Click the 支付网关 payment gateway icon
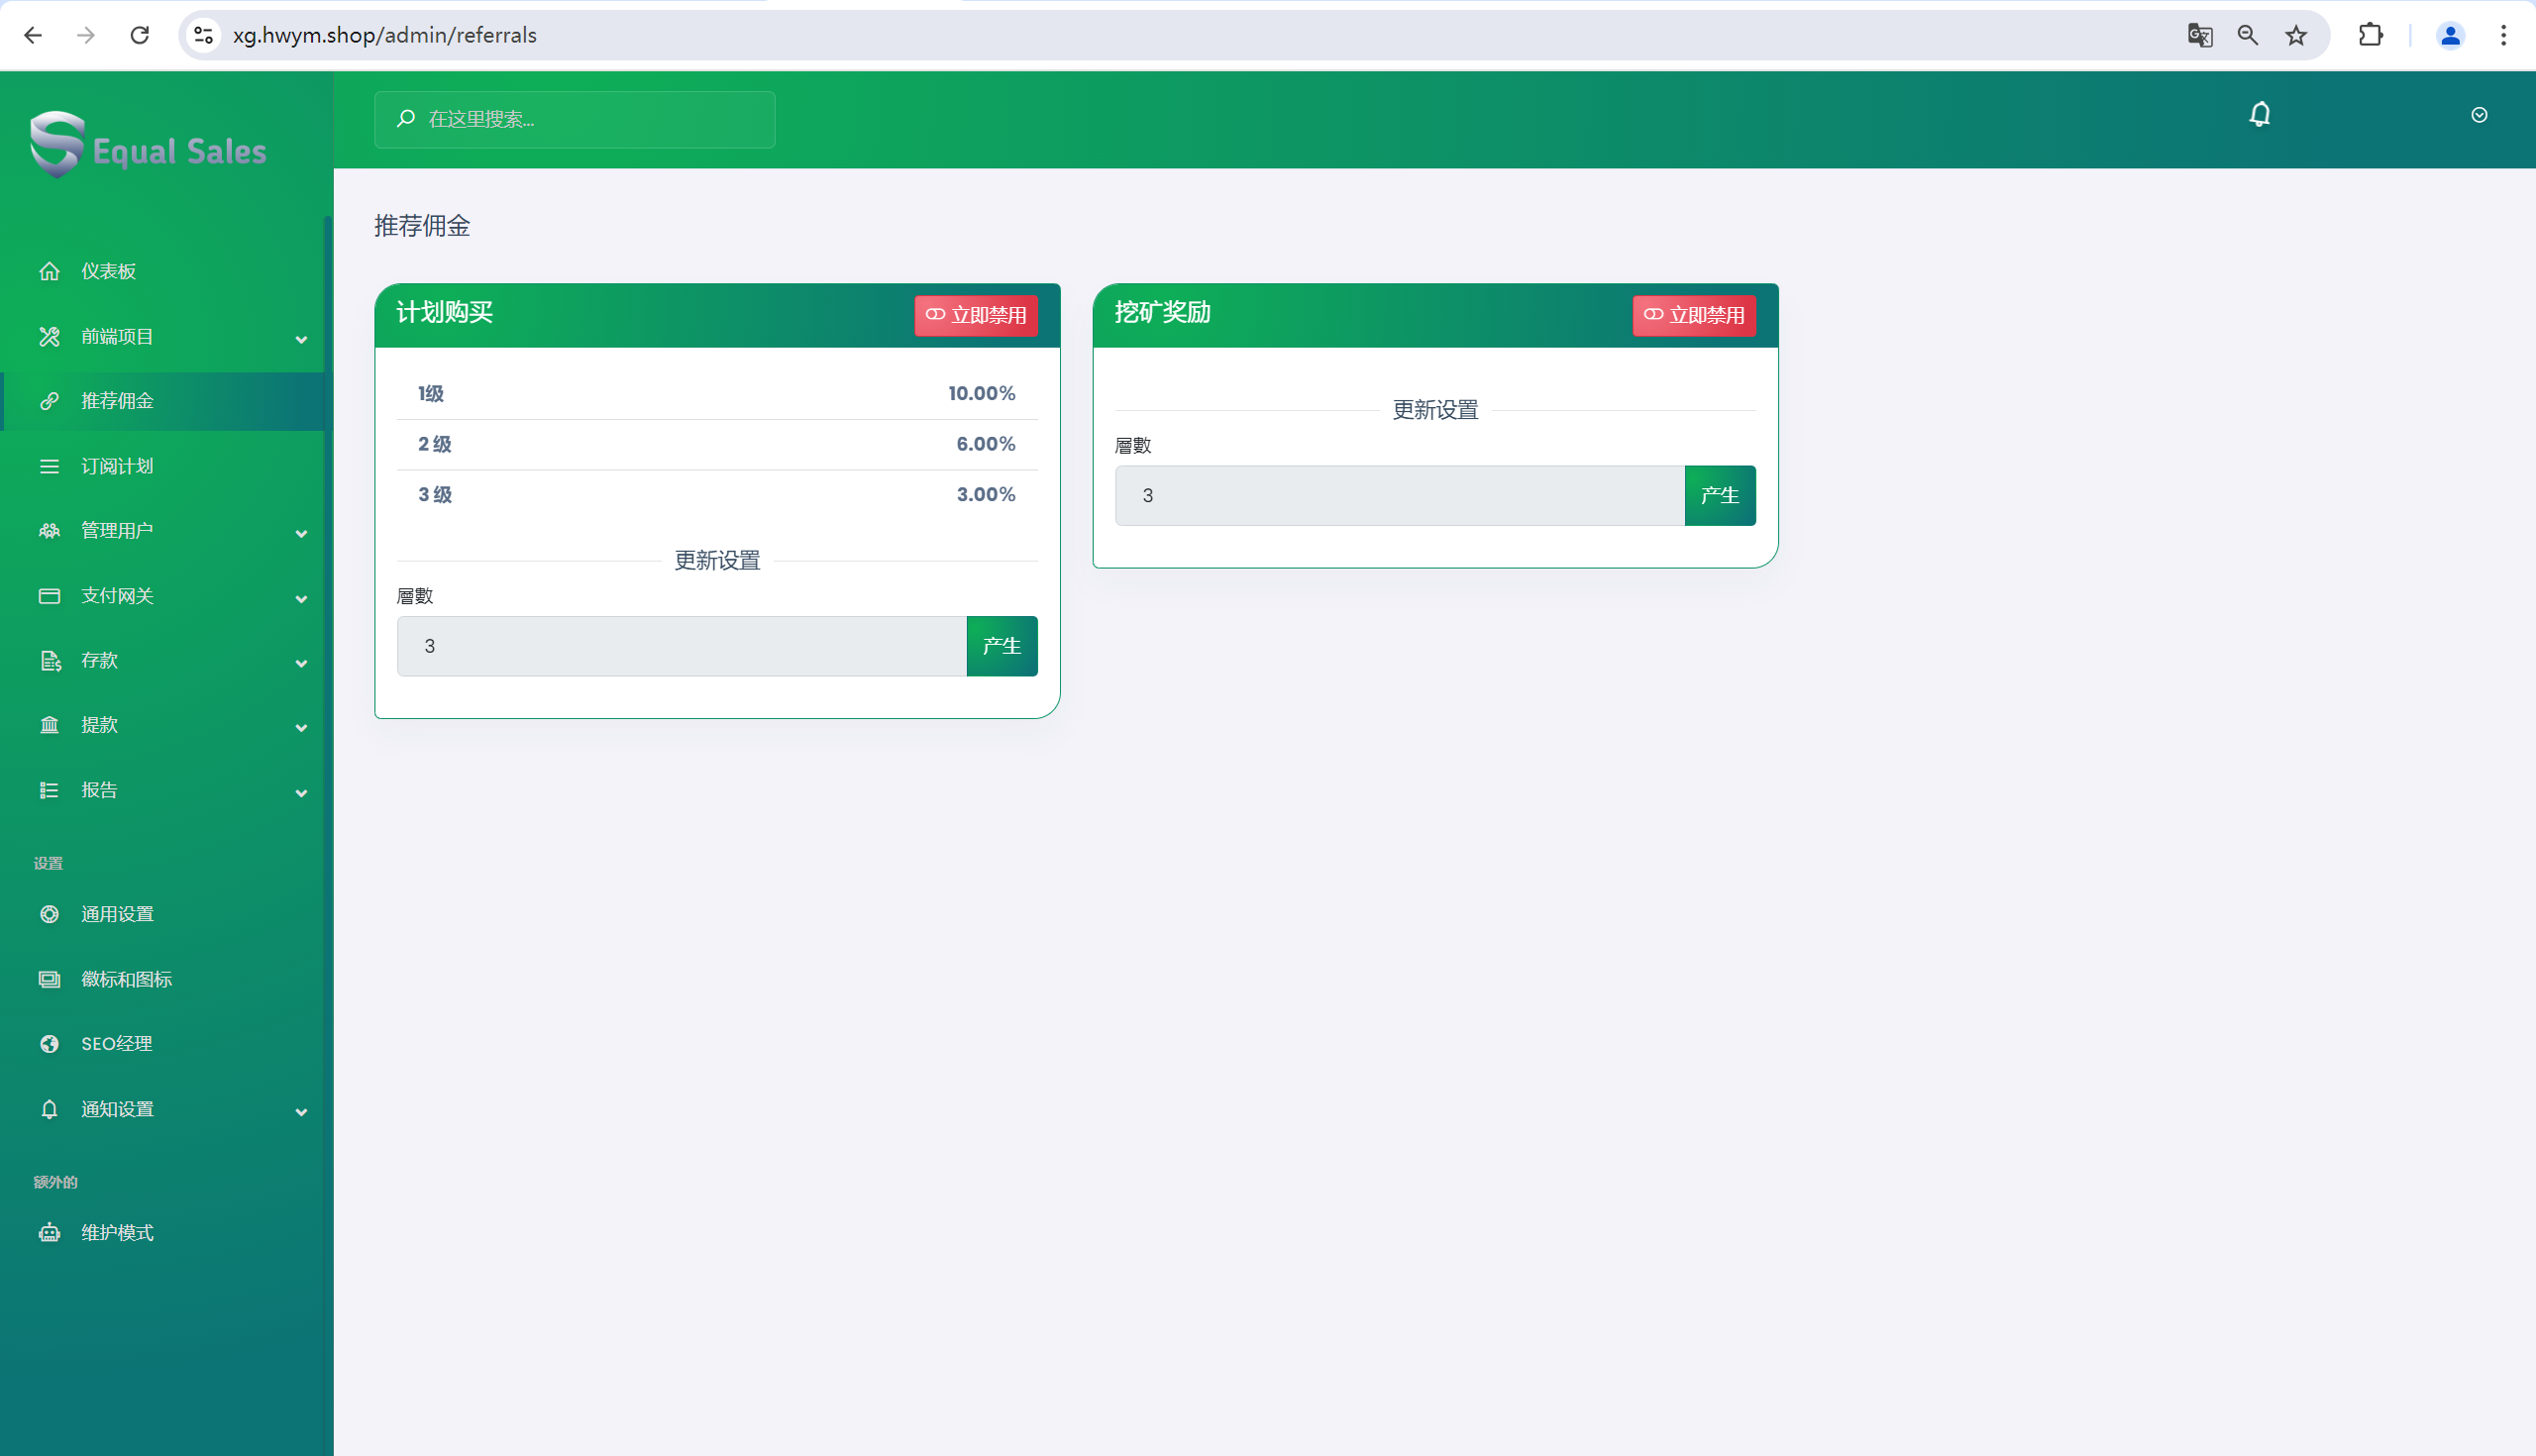 (x=47, y=595)
